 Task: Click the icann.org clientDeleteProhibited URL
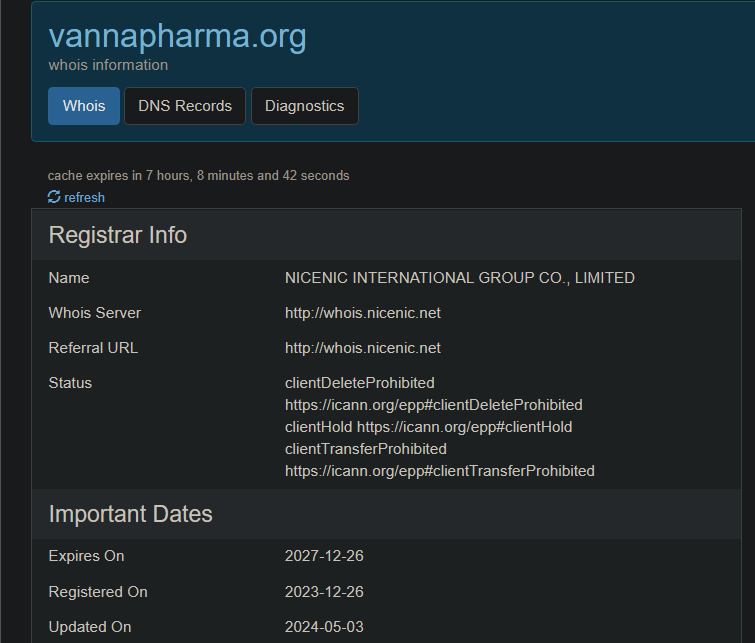click(433, 405)
